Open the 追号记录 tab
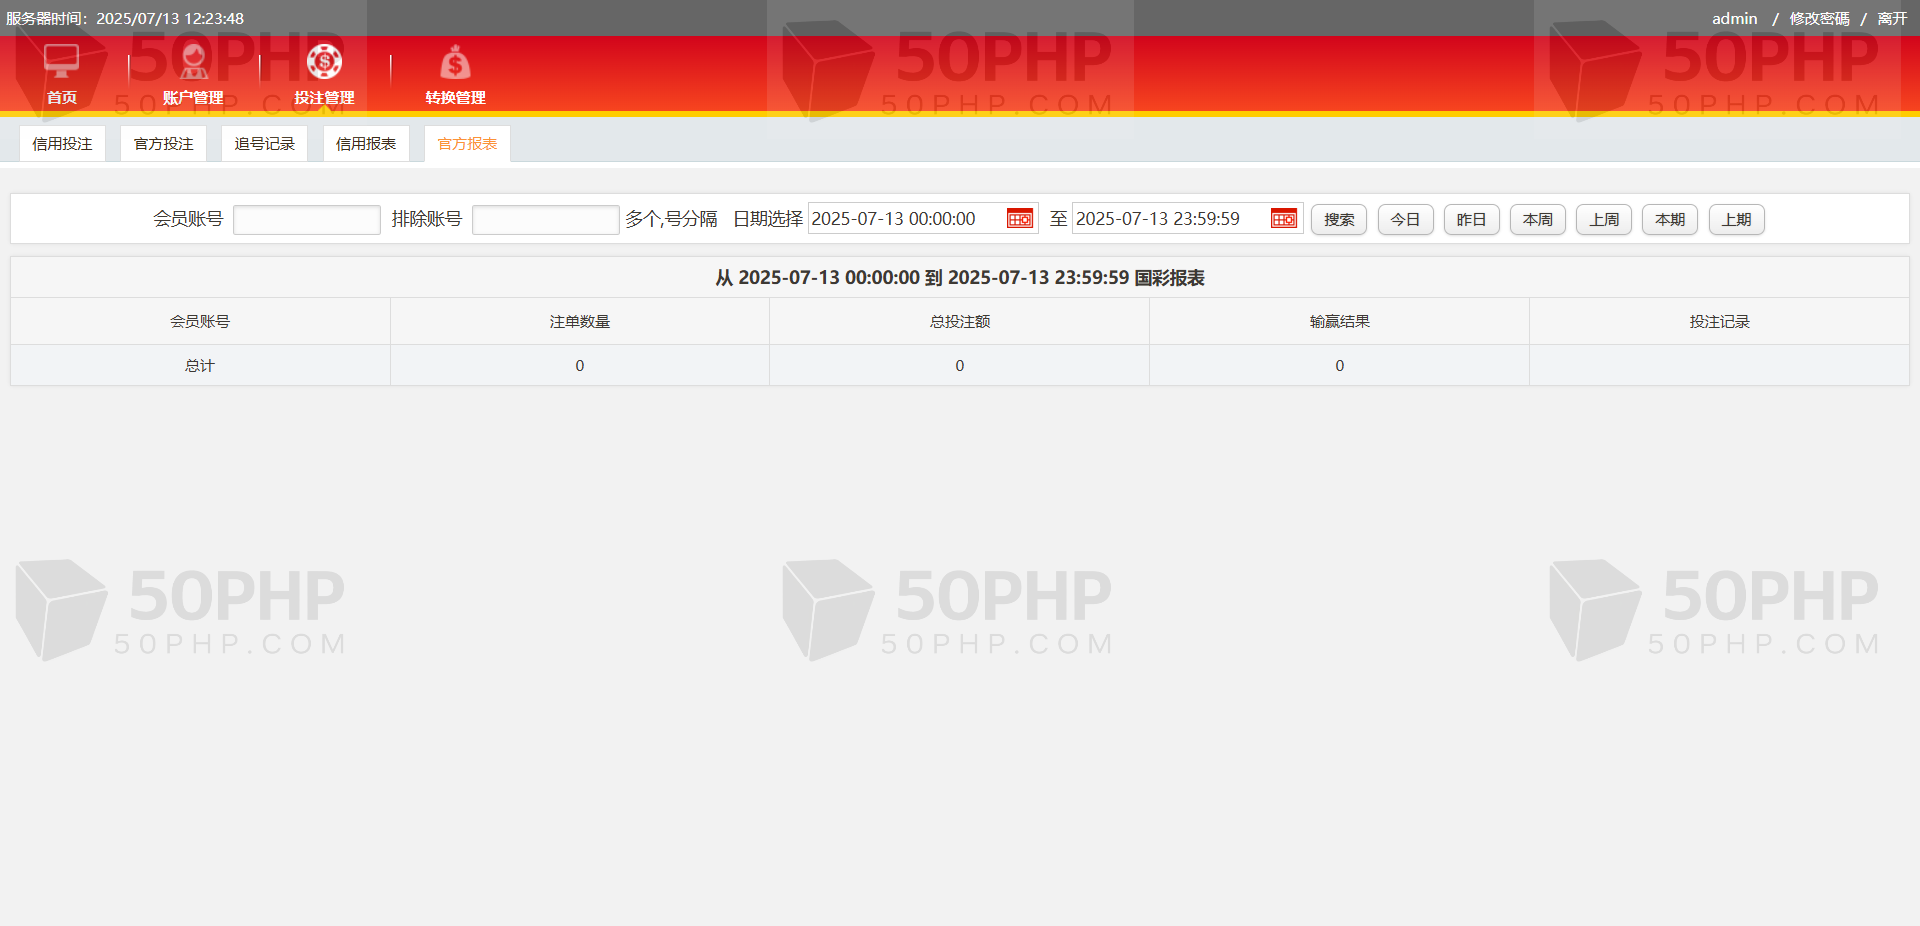1920x926 pixels. tap(265, 144)
